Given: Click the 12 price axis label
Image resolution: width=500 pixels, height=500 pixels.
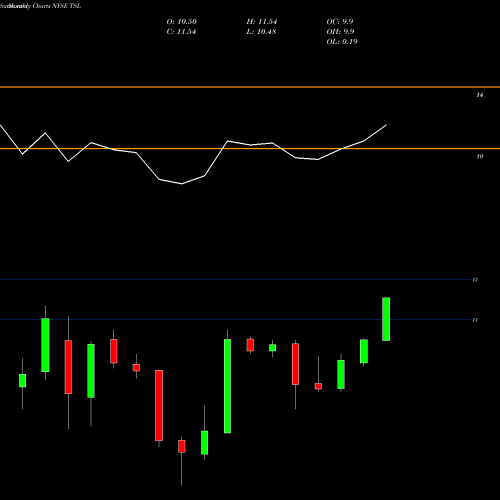Looking at the screenshot, I should tap(475, 280).
